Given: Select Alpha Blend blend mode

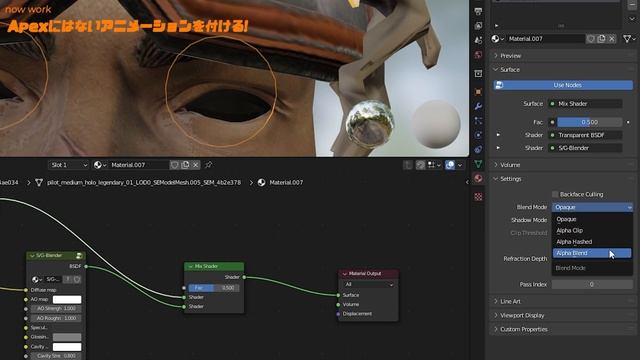Looking at the screenshot, I should tap(592, 253).
